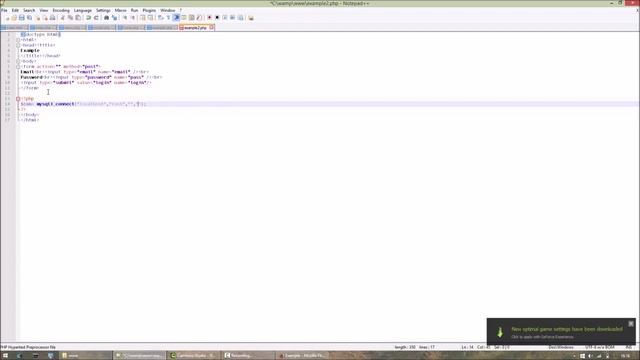The image size is (640, 360).
Task: Open the Plugins menu
Action: [149, 10]
